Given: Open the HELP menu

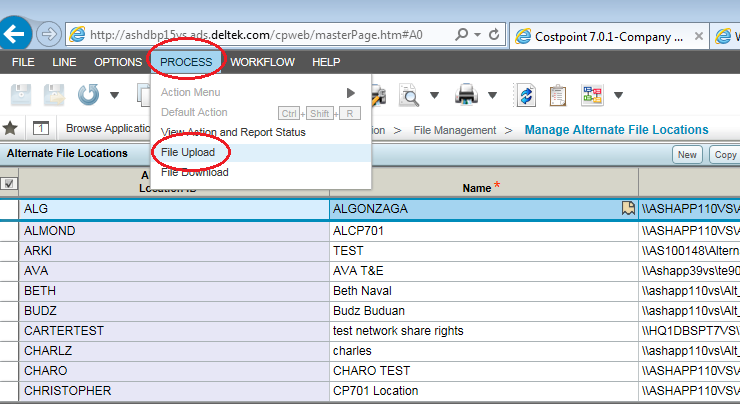Looking at the screenshot, I should pyautogui.click(x=326, y=62).
